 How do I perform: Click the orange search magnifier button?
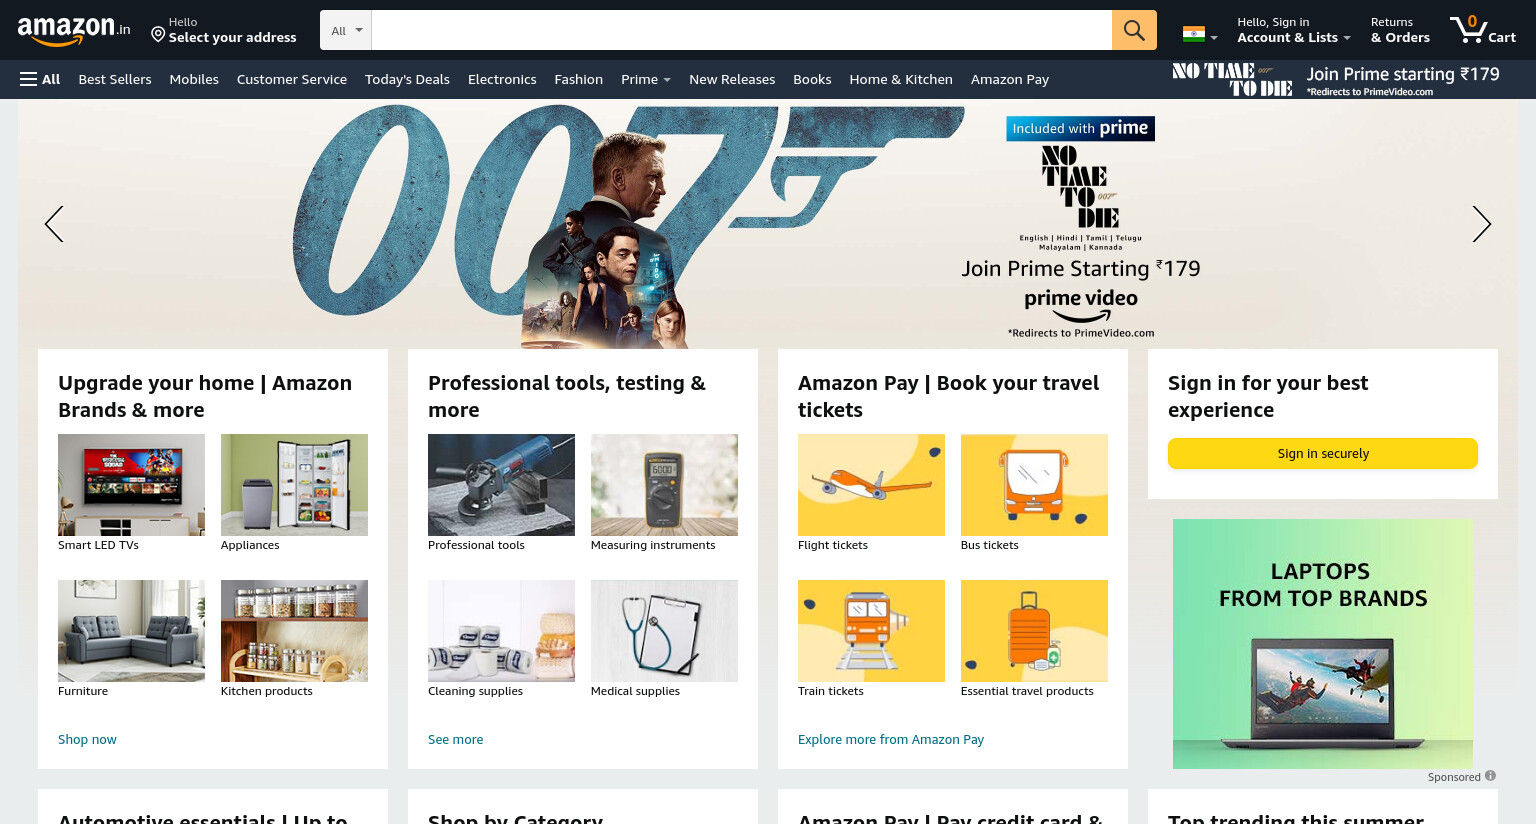1134,30
